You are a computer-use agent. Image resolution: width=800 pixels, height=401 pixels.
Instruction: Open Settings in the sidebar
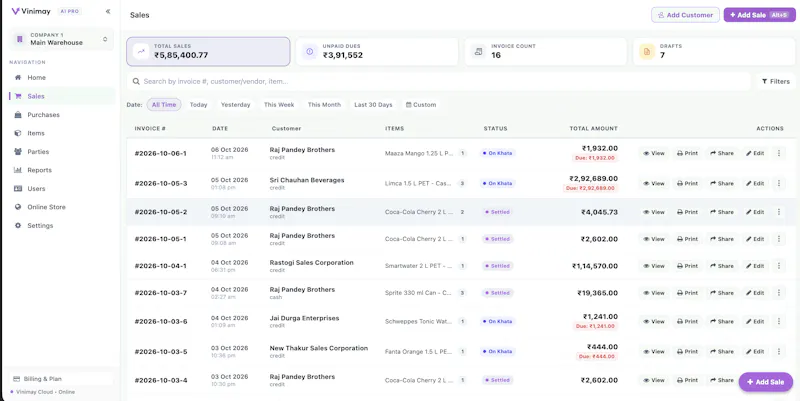tap(40, 225)
